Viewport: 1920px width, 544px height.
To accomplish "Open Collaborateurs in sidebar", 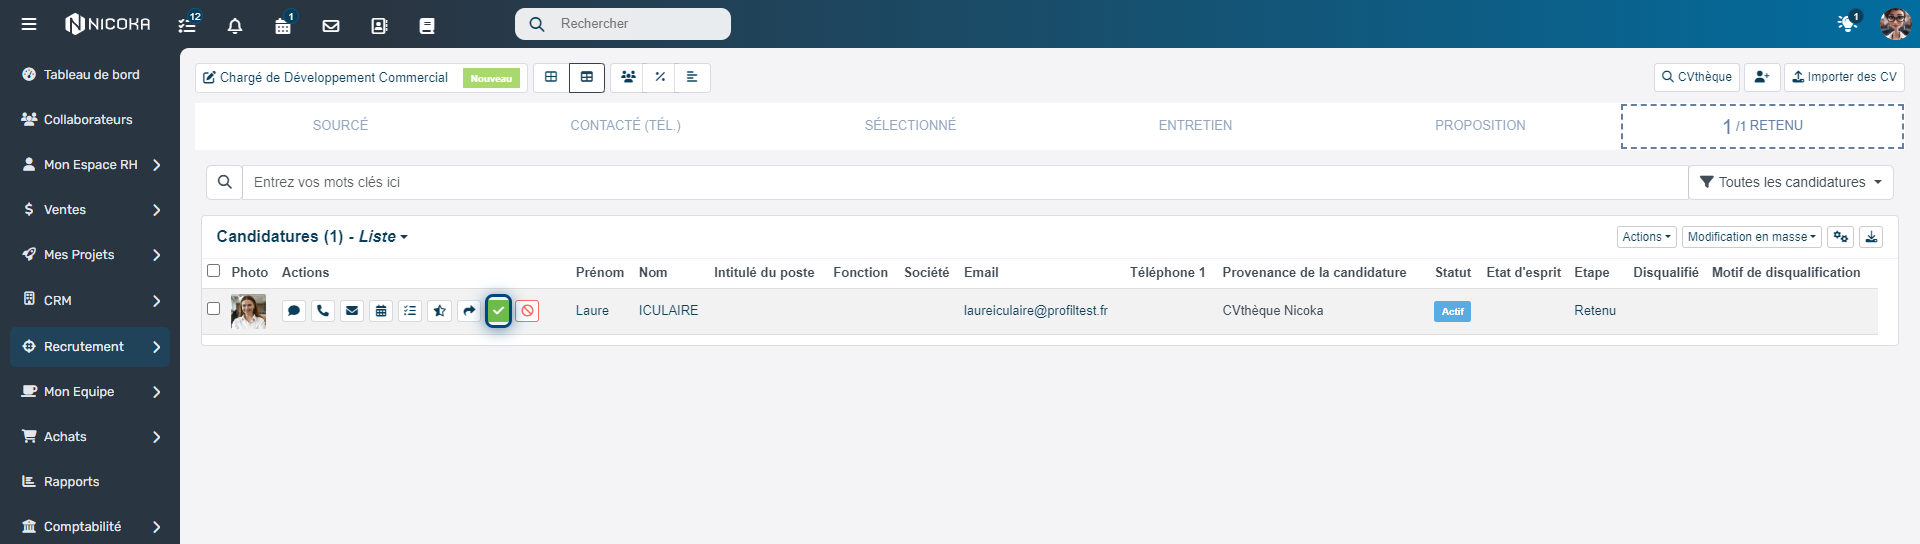I will (90, 120).
